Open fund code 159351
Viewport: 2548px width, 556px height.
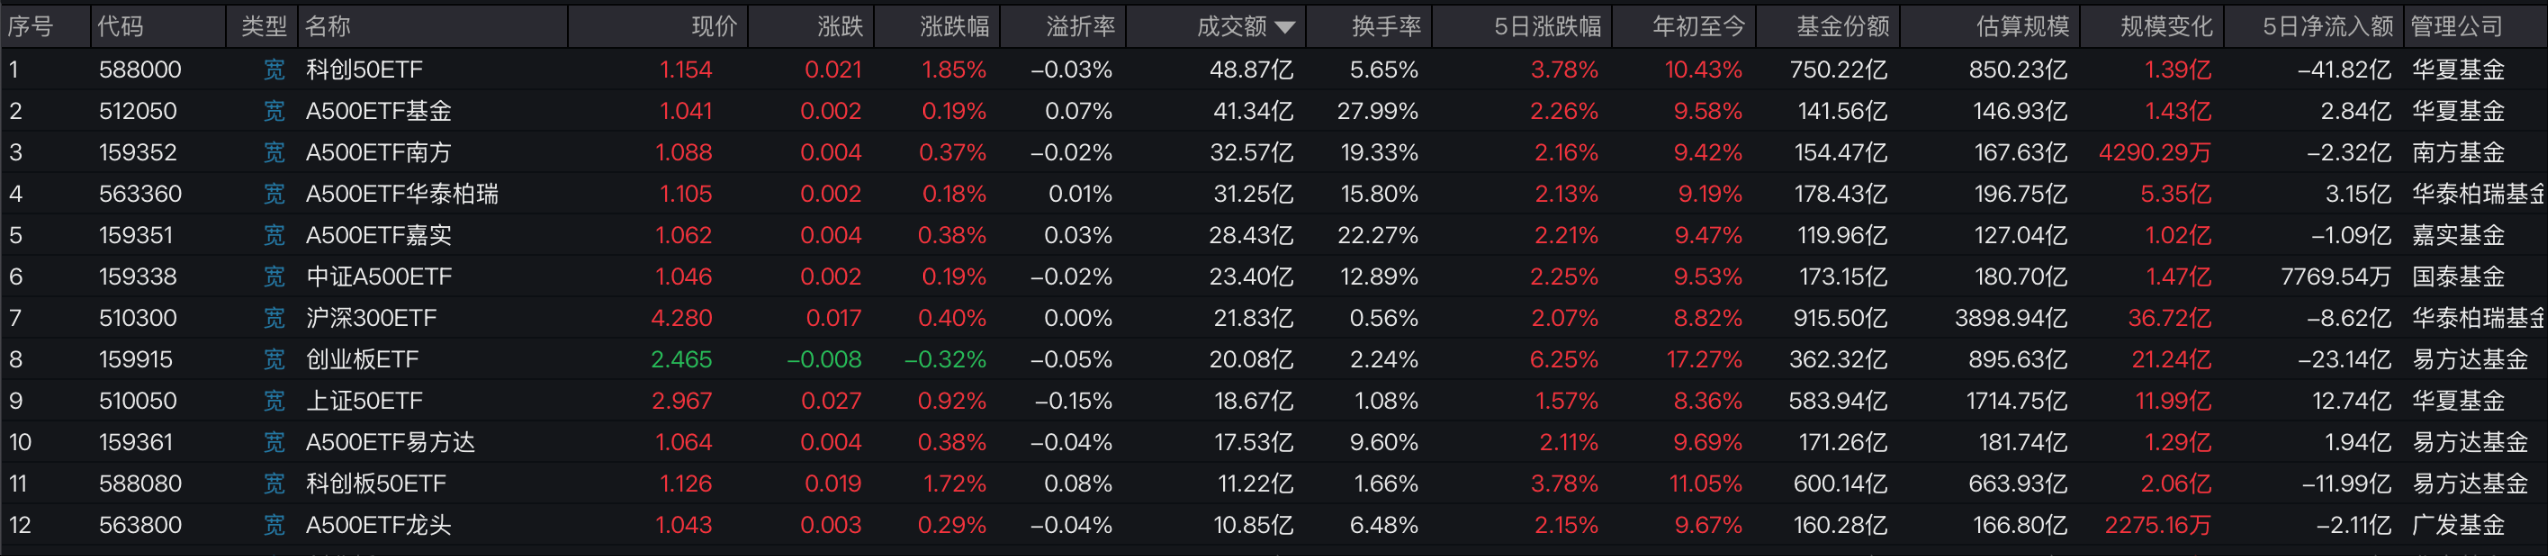[136, 236]
